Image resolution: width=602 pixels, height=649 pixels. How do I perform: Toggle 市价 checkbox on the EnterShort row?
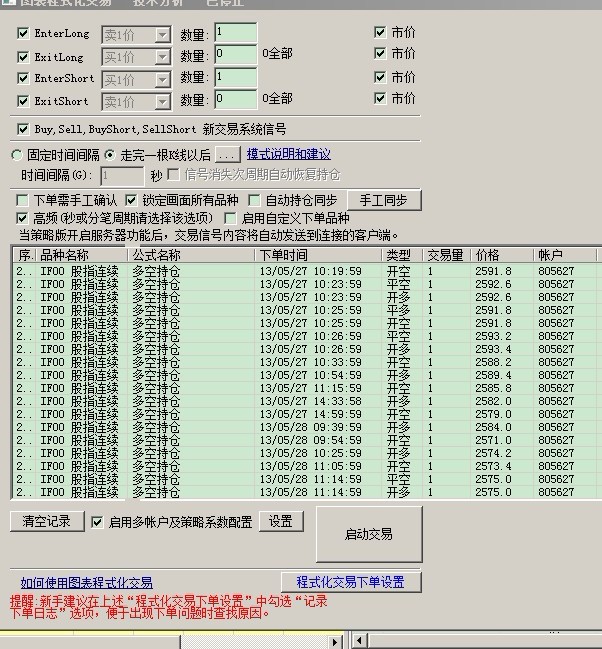(380, 77)
